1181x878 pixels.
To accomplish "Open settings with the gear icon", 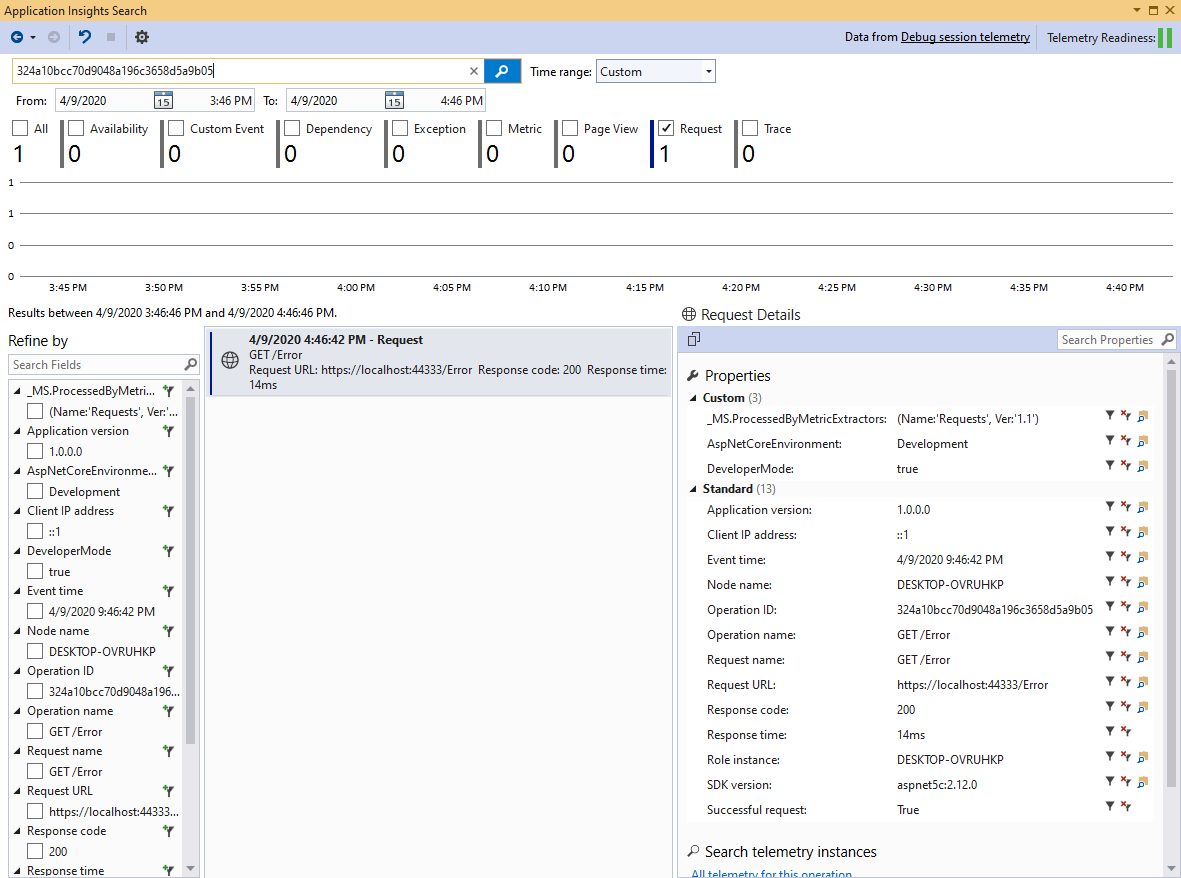I will tap(142, 37).
